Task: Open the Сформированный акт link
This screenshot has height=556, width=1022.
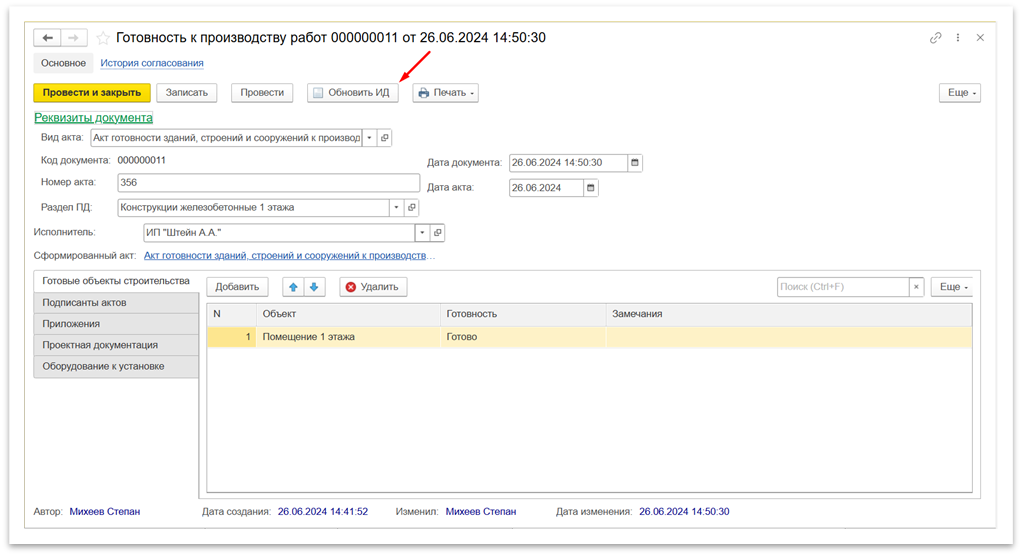Action: 290,256
